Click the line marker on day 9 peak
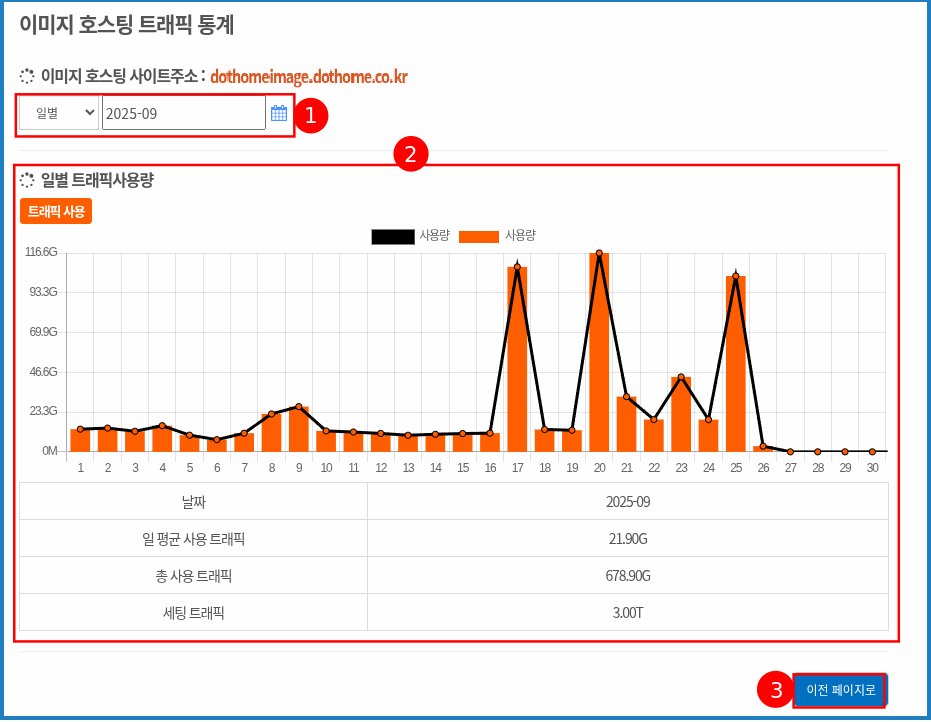931x722 pixels. click(x=299, y=408)
